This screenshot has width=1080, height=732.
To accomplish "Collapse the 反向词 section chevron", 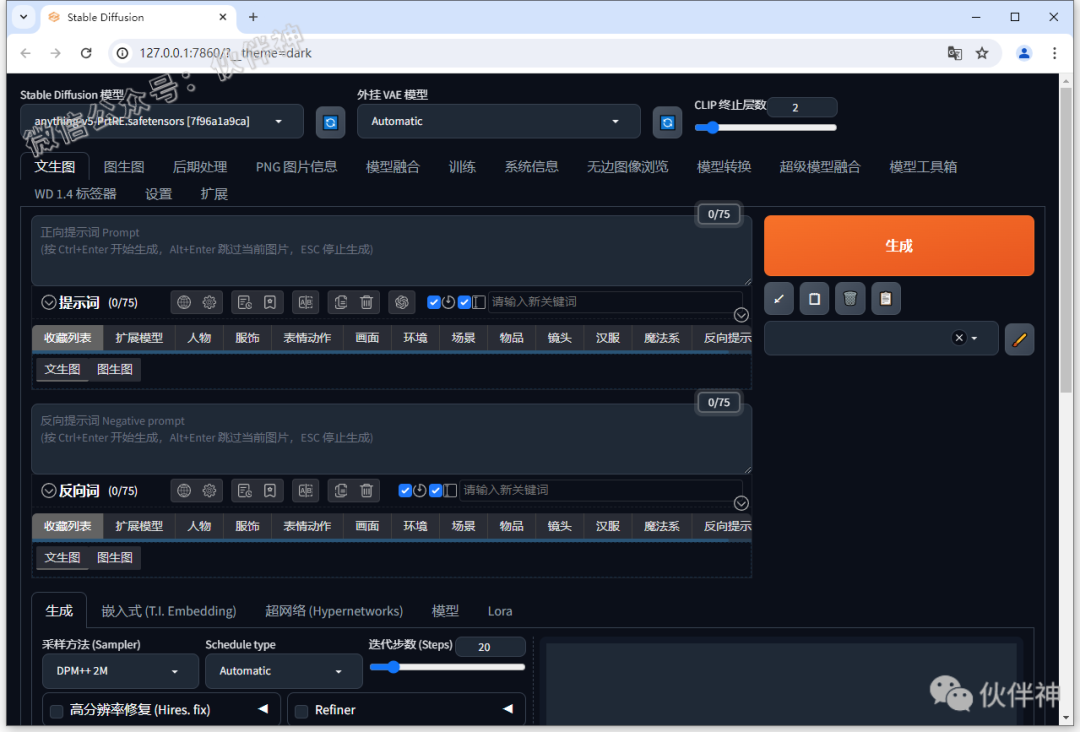I will pyautogui.click(x=48, y=490).
